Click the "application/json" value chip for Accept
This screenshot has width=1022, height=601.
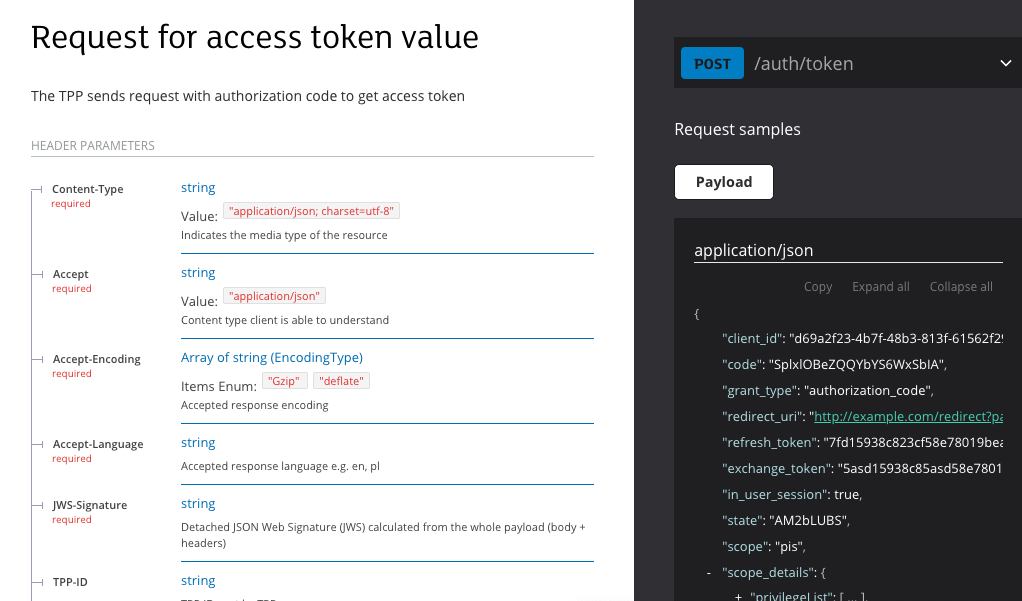(274, 295)
